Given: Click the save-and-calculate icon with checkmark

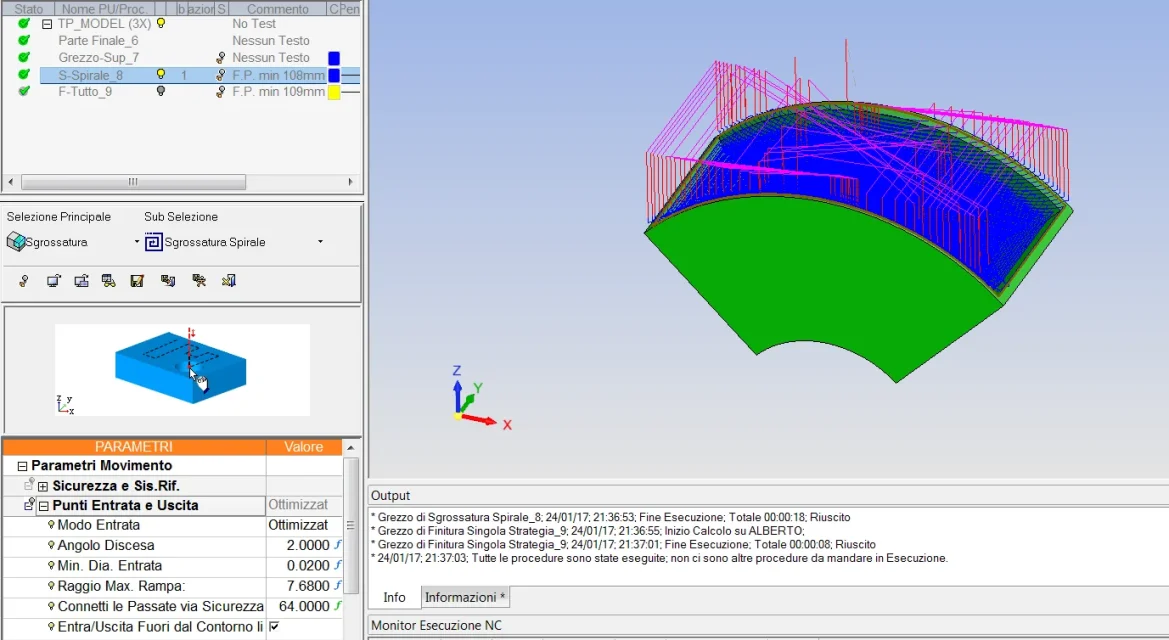Looking at the screenshot, I should coord(137,280).
